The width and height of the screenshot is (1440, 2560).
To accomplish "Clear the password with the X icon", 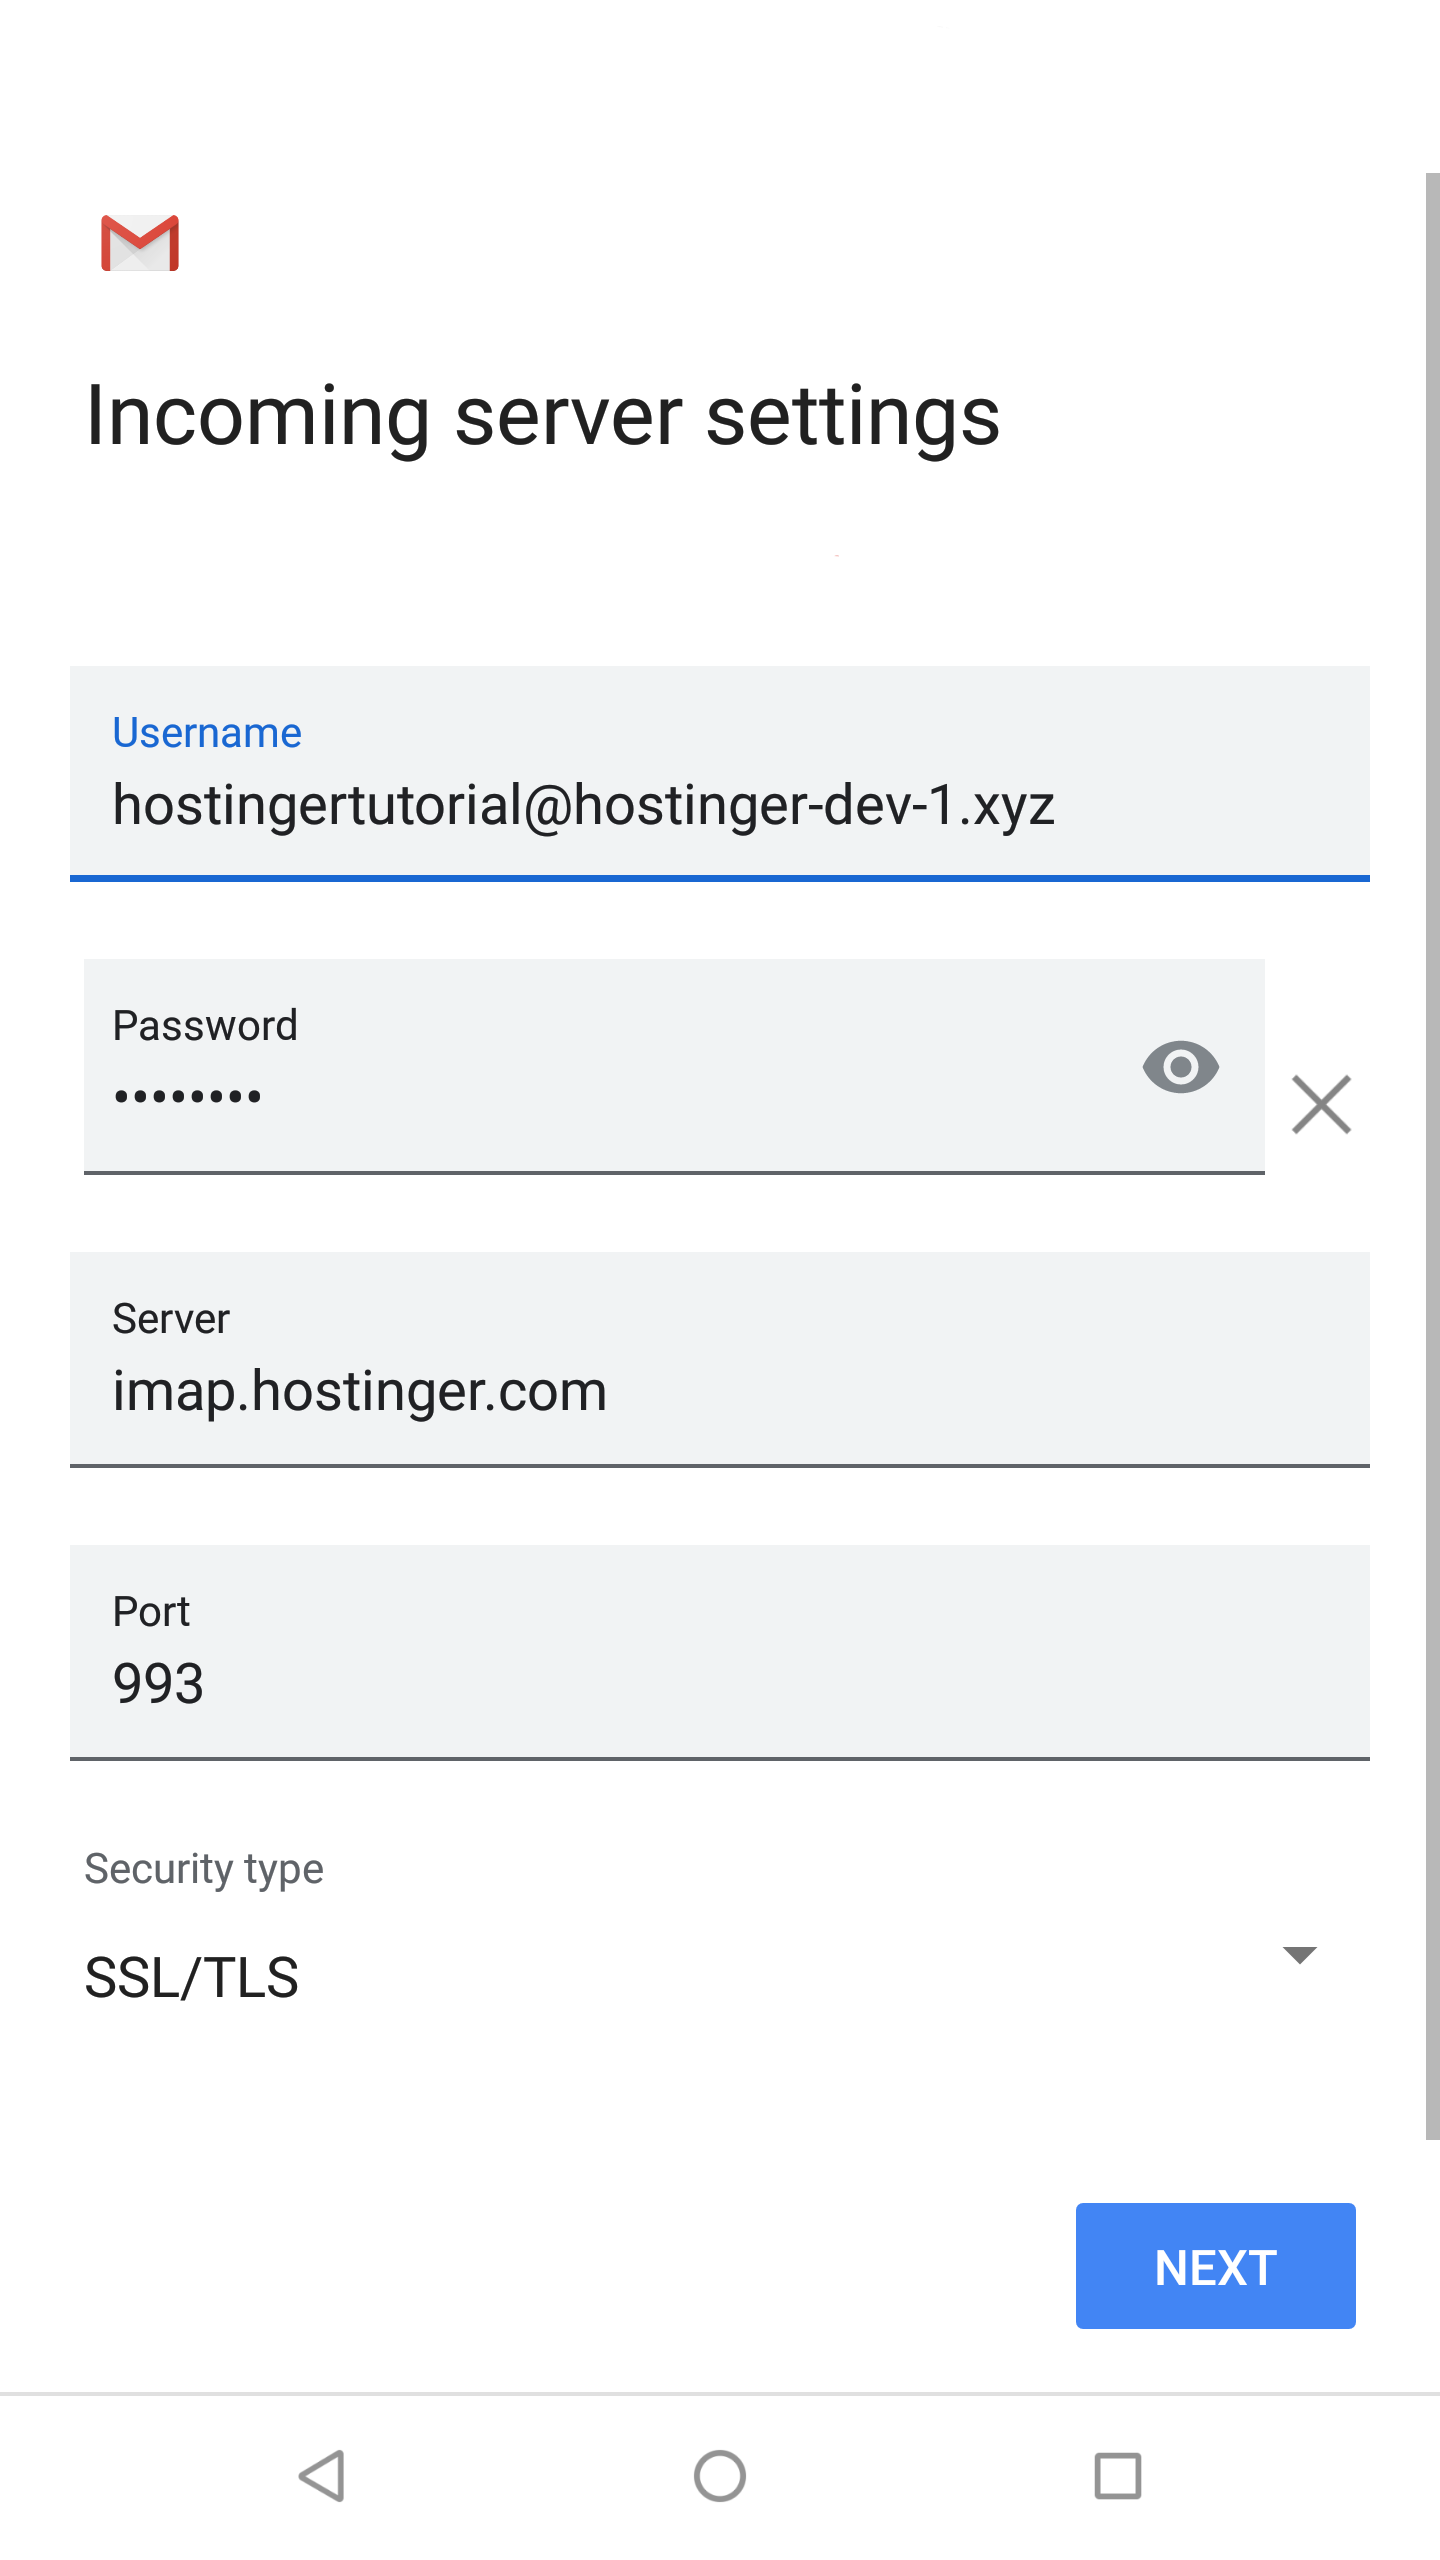I will [x=1321, y=1105].
